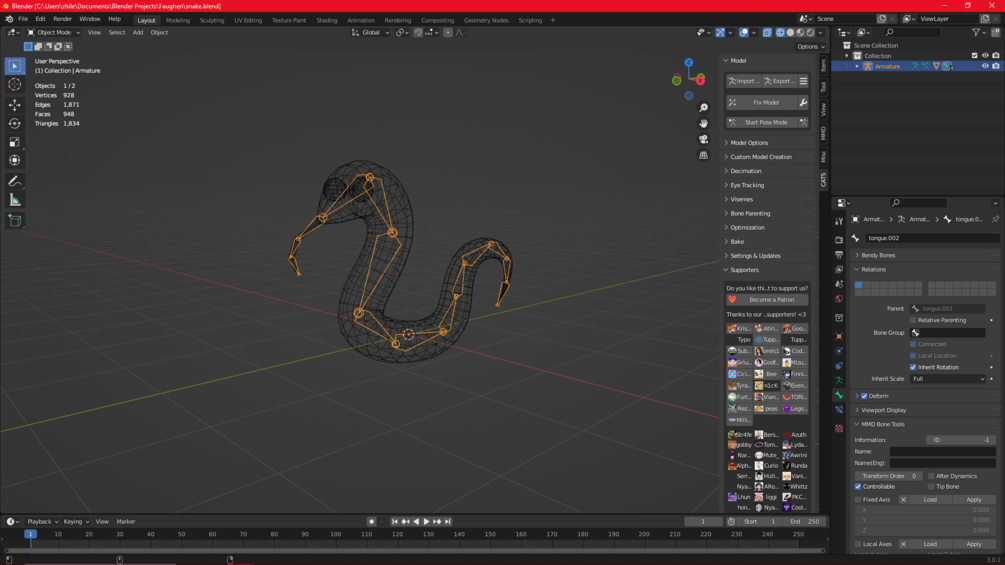Click the wrench icon beside Fix Model
Viewport: 1005px width, 565px height.
[803, 102]
